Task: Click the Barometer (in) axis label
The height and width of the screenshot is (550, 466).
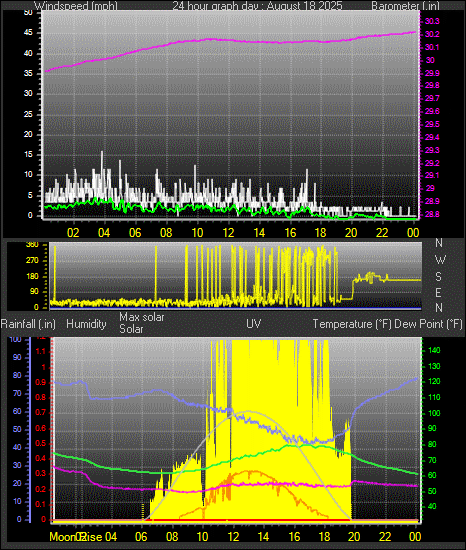Action: pos(405,6)
